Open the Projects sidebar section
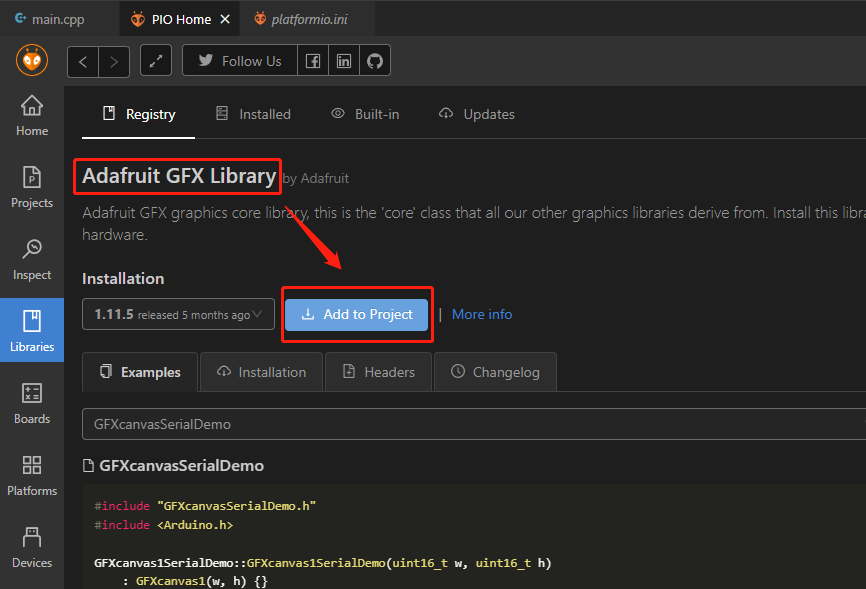This screenshot has height=589, width=866. [32, 187]
